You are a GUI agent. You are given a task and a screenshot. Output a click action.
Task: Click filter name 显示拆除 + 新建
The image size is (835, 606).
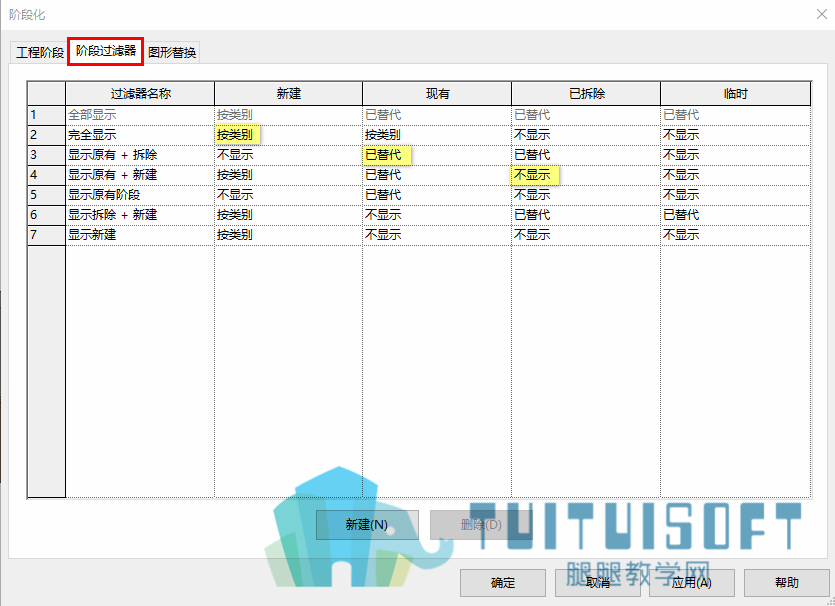coord(140,215)
